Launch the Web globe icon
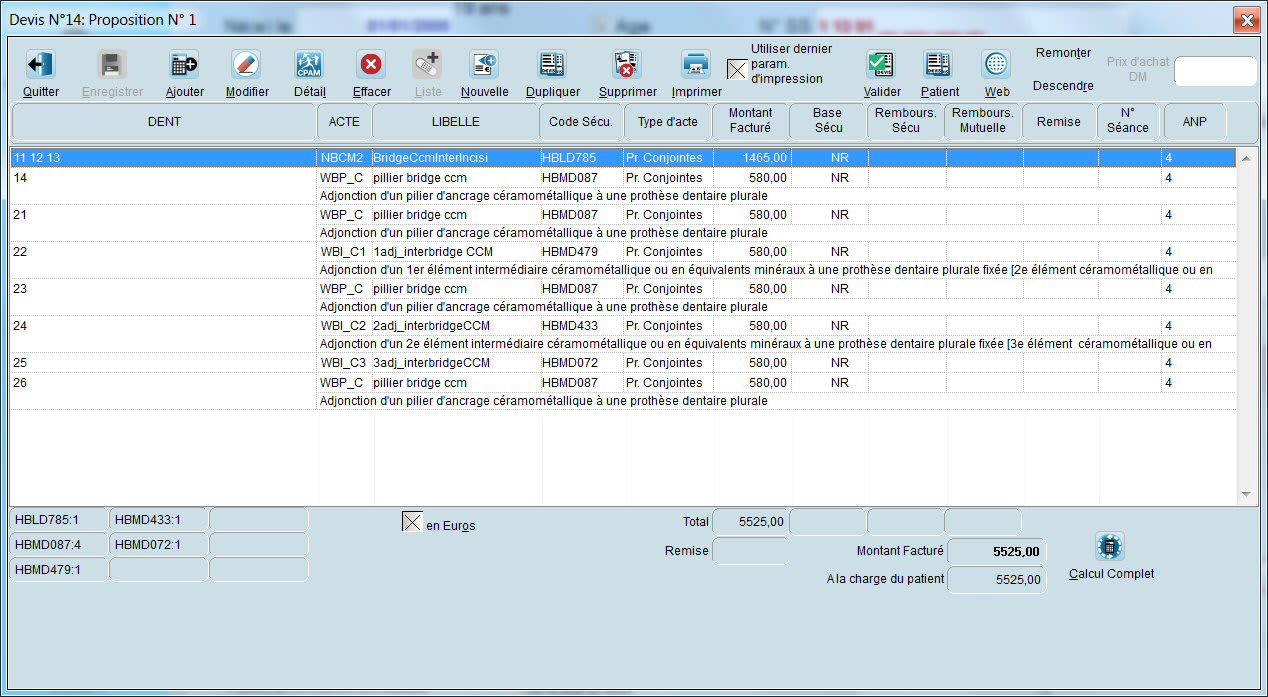The image size is (1268, 697). 996,65
